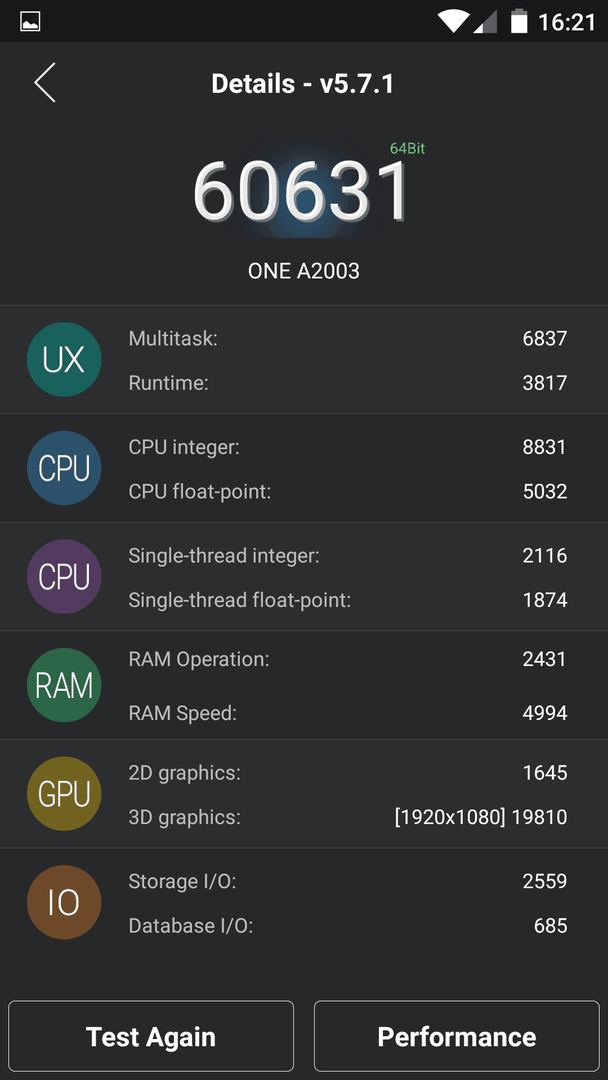608x1080 pixels.
Task: Select the Database I/O score row
Action: [x=348, y=926]
